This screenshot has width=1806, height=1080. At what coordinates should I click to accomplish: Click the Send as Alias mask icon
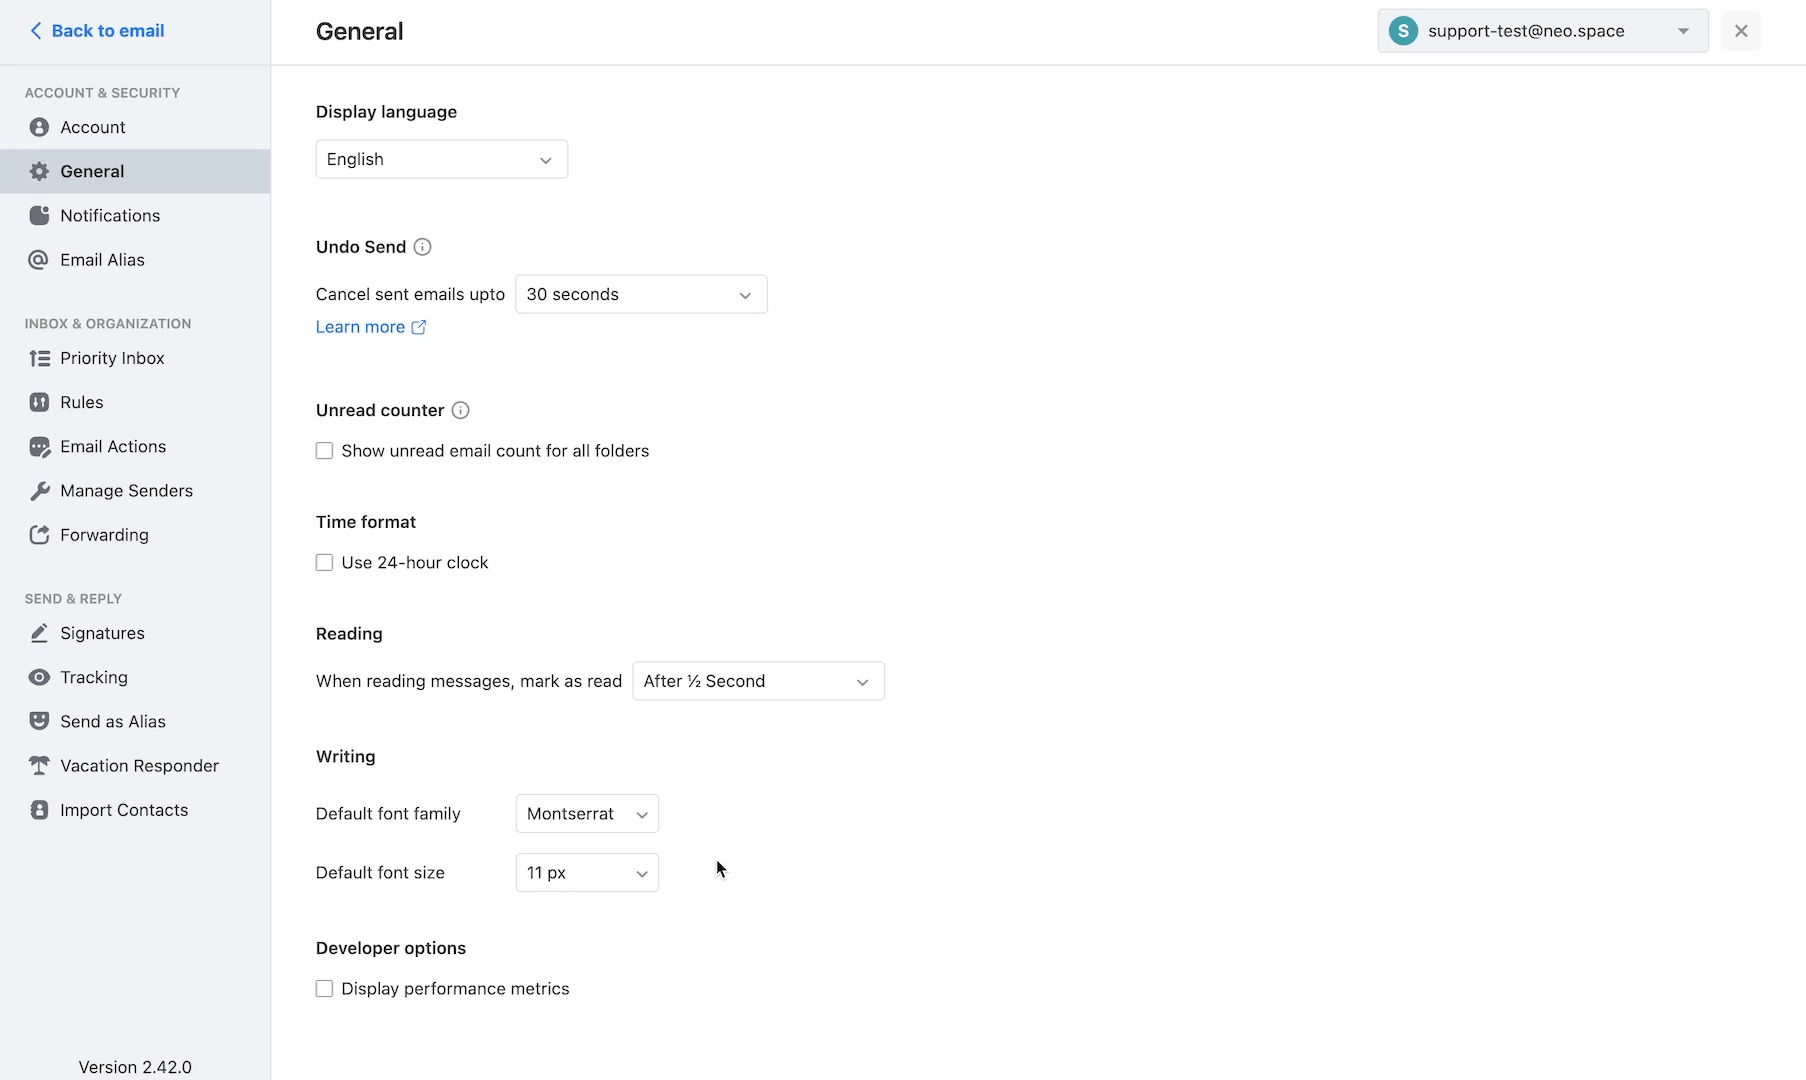point(39,721)
